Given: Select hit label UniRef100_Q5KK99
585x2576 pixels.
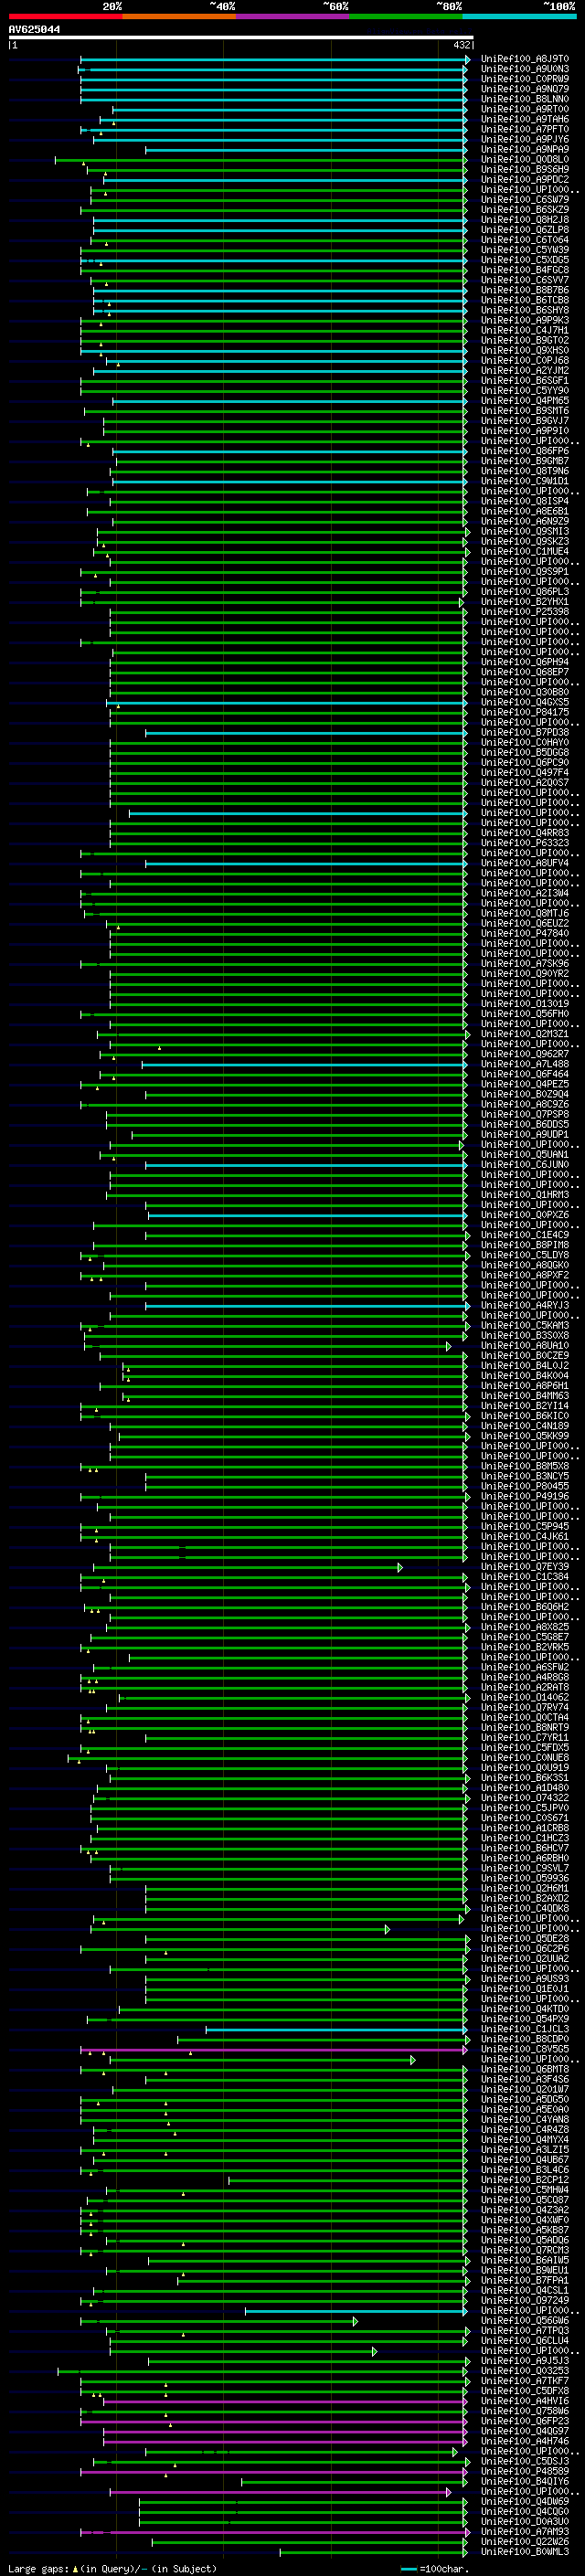Looking at the screenshot, I should point(525,1436).
